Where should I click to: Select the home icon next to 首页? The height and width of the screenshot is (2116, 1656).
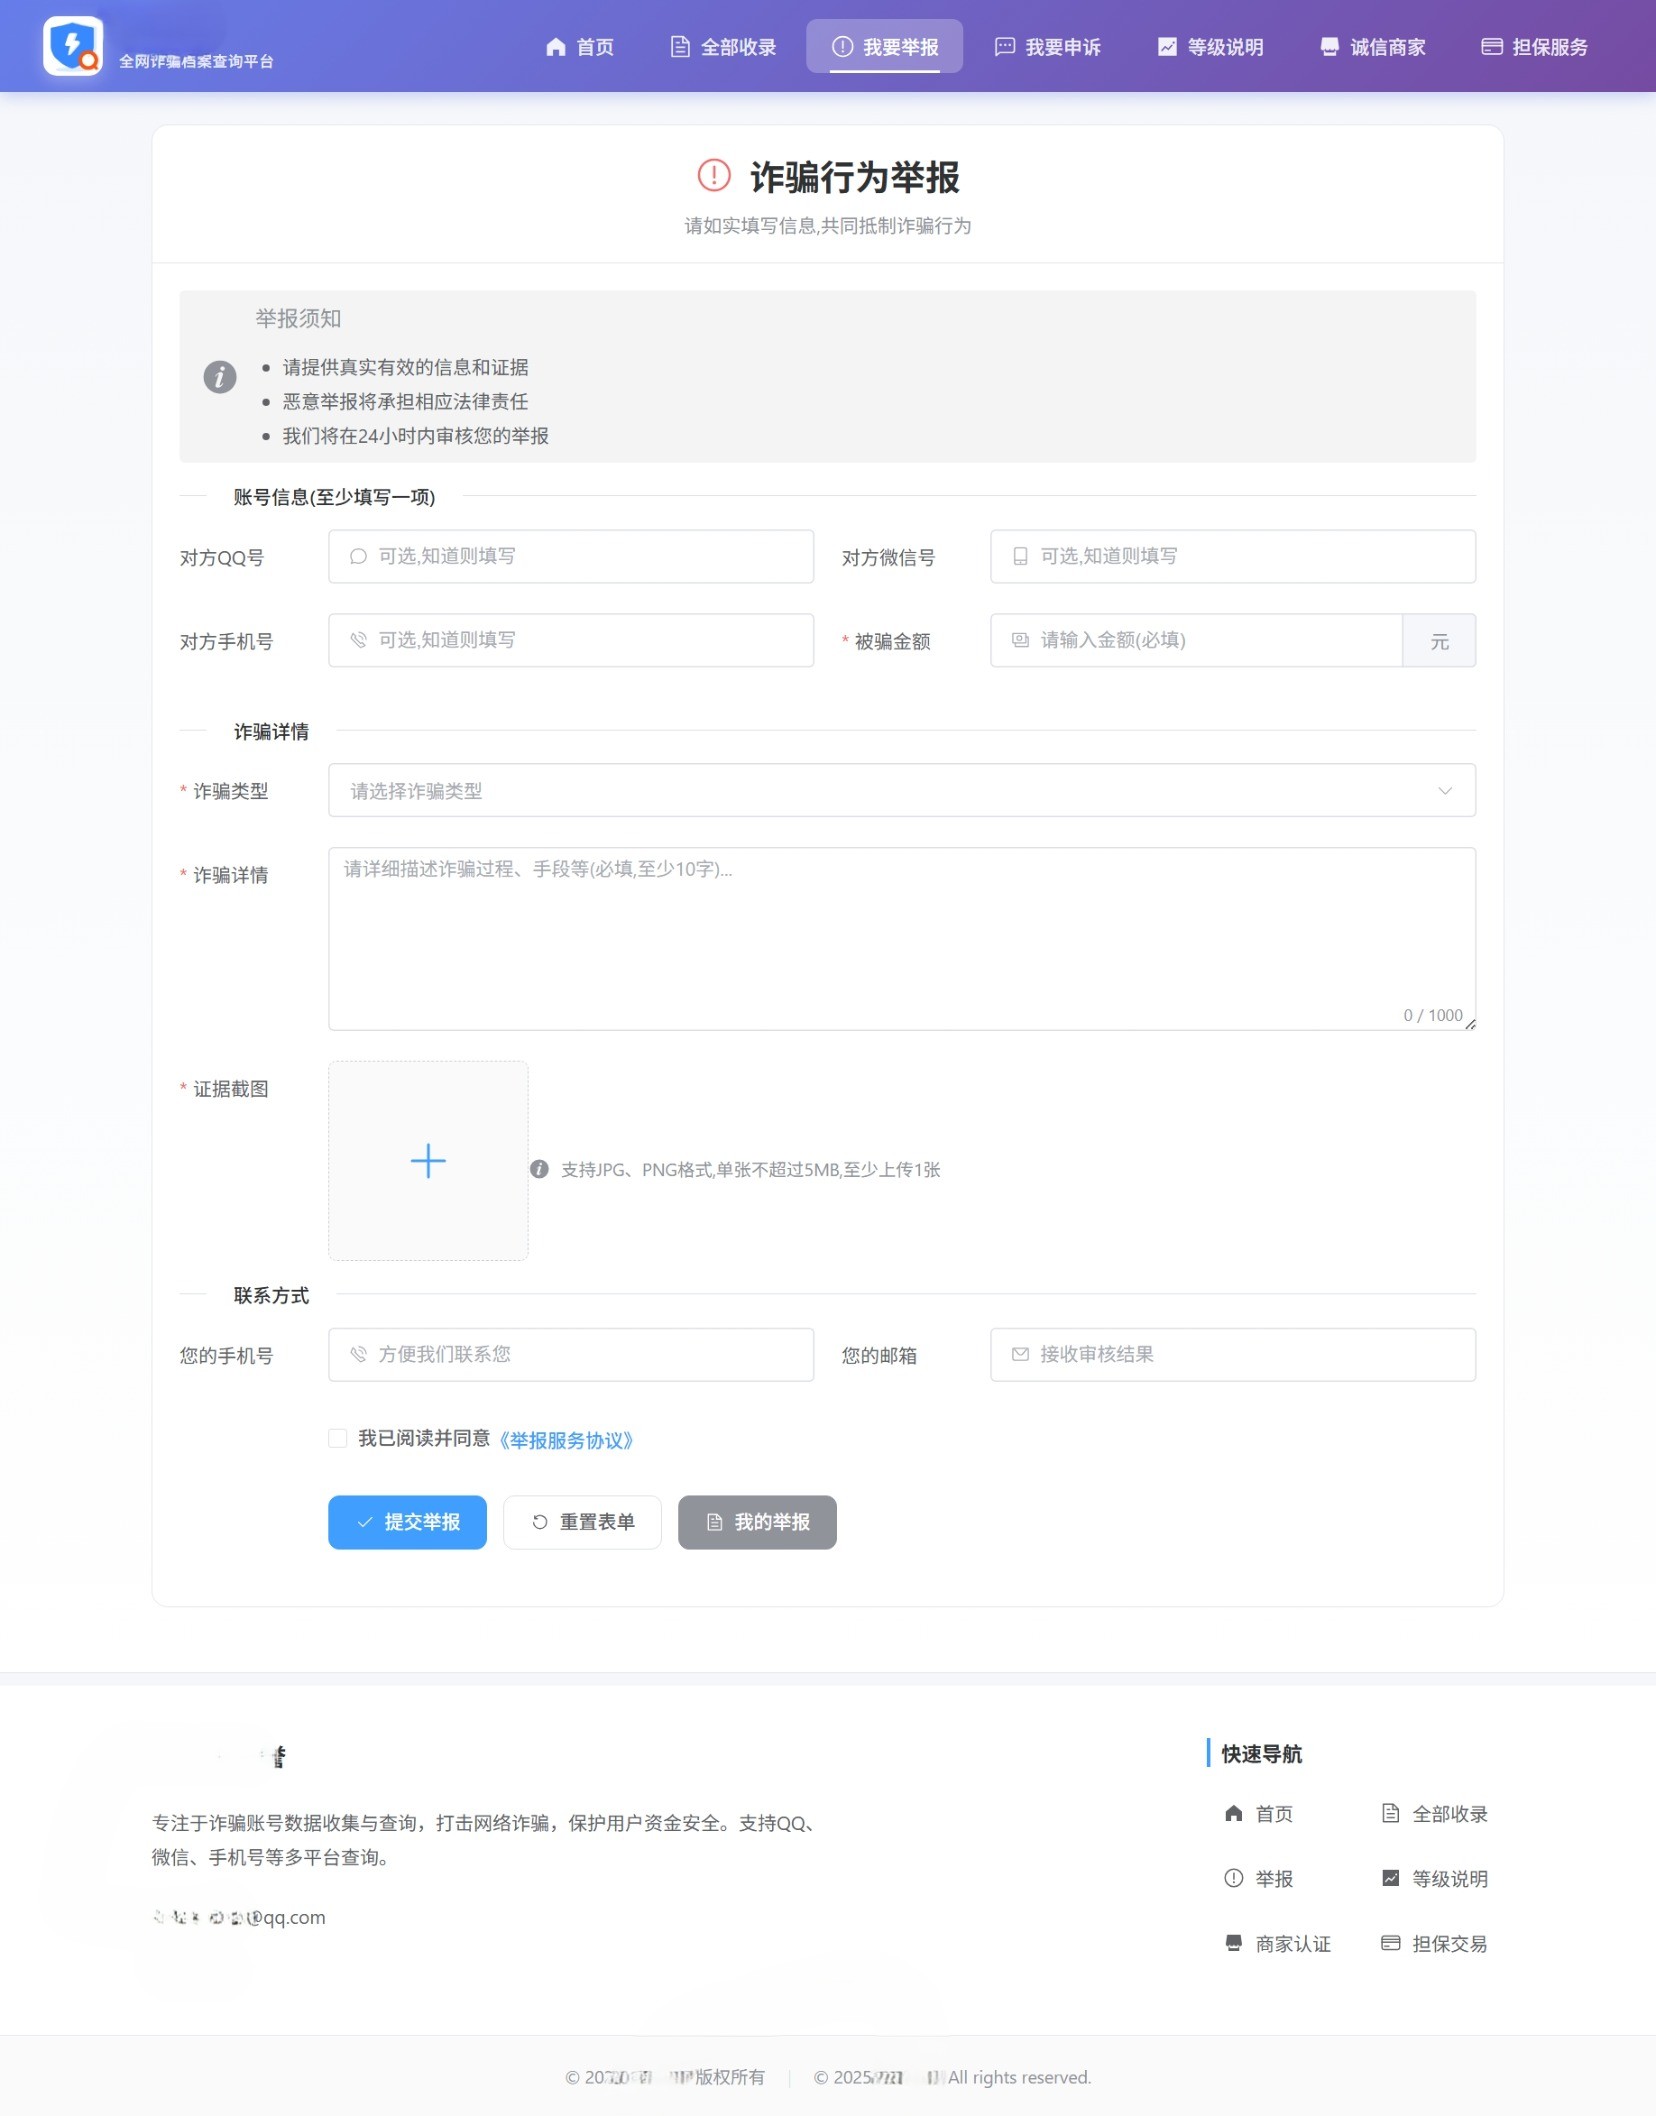point(557,46)
